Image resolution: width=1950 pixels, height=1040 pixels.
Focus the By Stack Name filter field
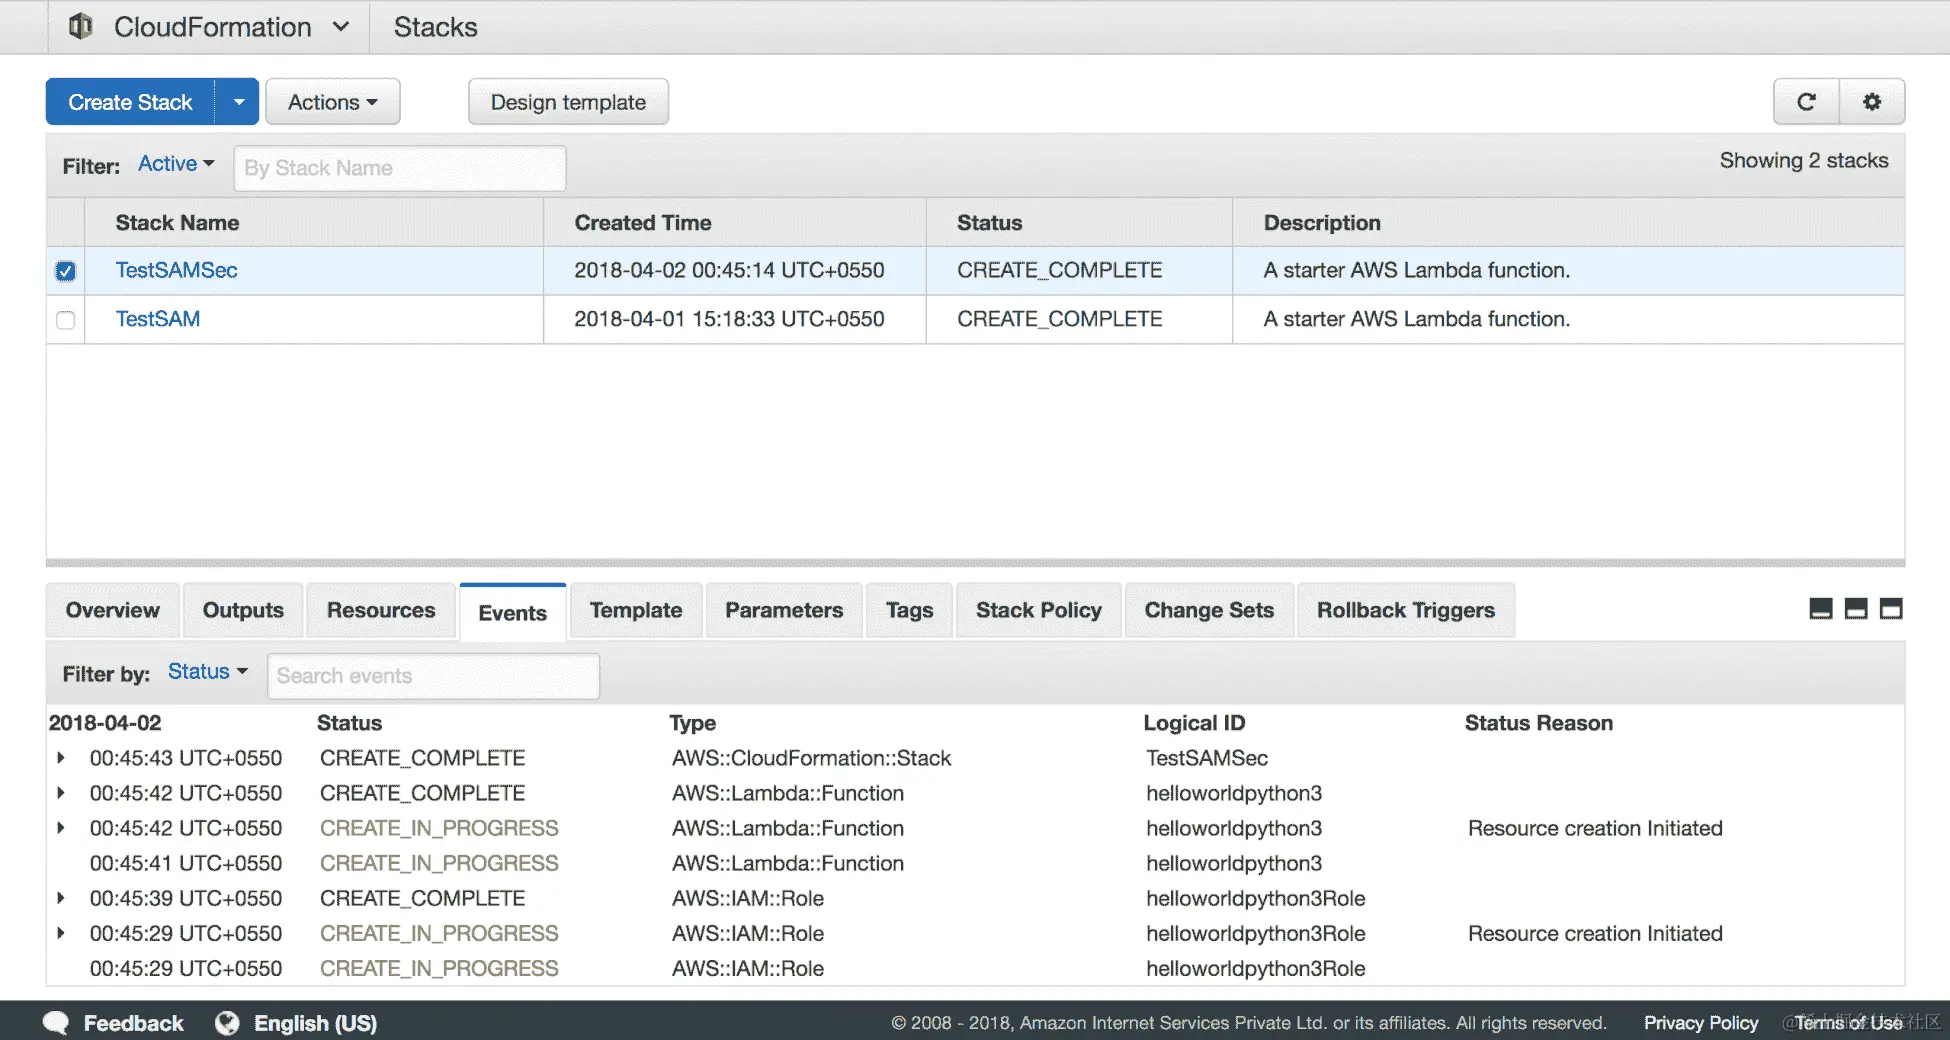tap(400, 168)
